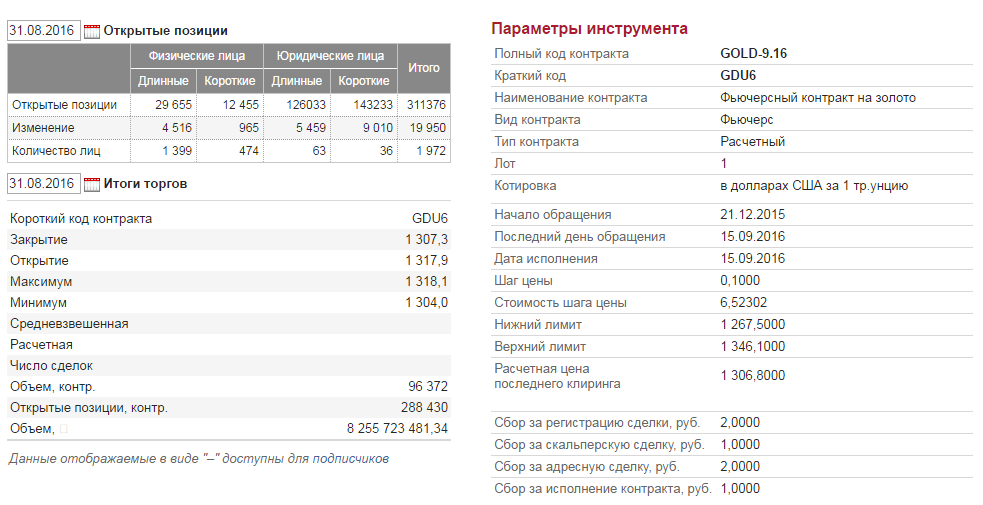Select GDU6 next to Краткий код
The image size is (983, 505).
[x=738, y=76]
